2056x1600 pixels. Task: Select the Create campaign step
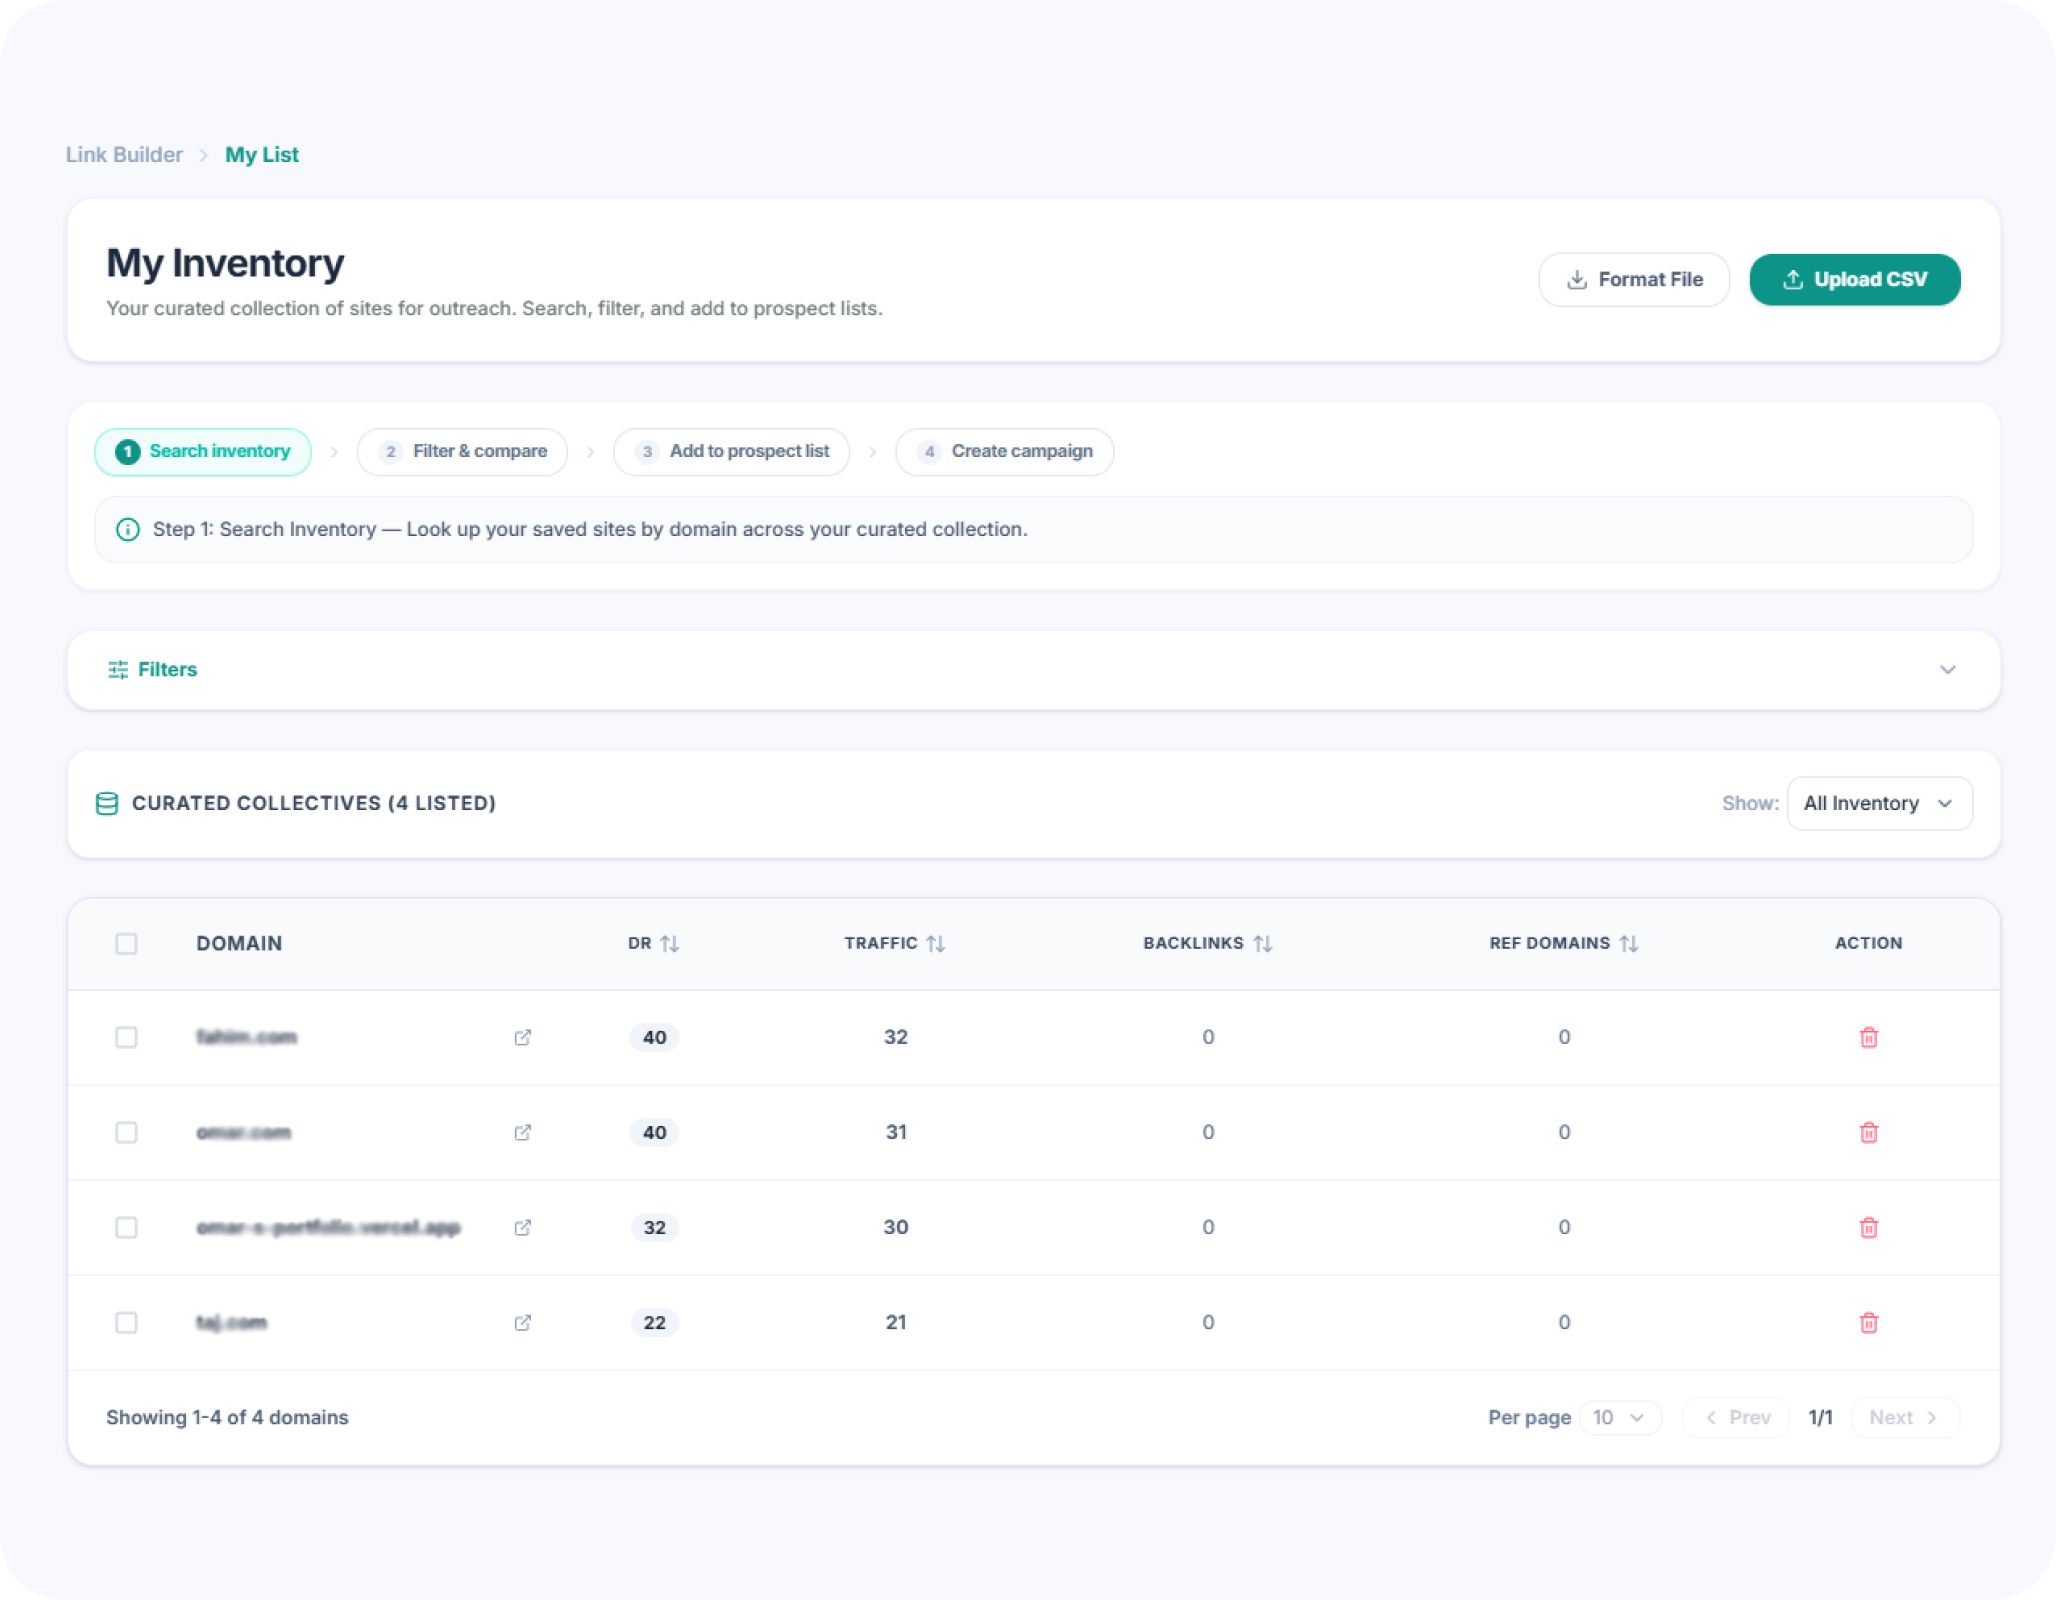click(x=1004, y=451)
